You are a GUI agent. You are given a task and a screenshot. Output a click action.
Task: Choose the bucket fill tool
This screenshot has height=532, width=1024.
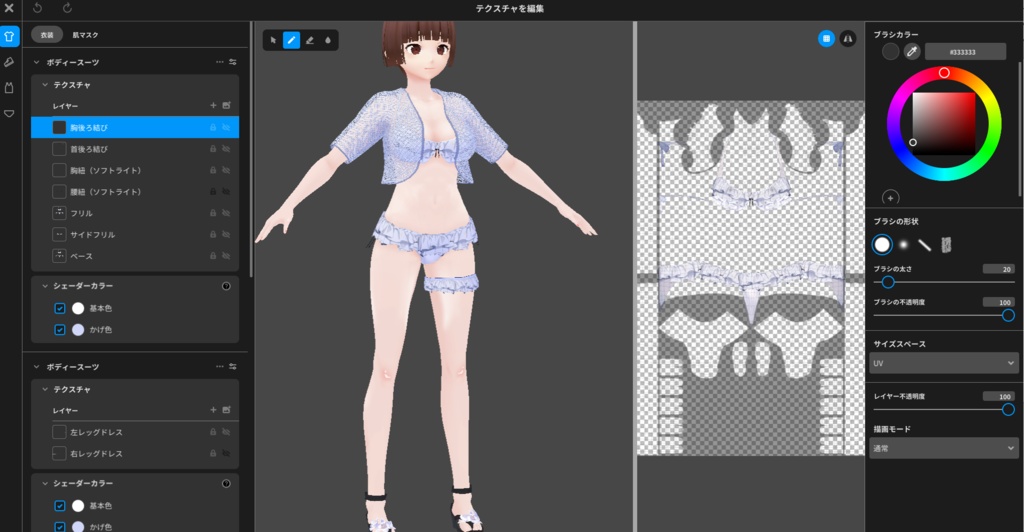(x=328, y=40)
